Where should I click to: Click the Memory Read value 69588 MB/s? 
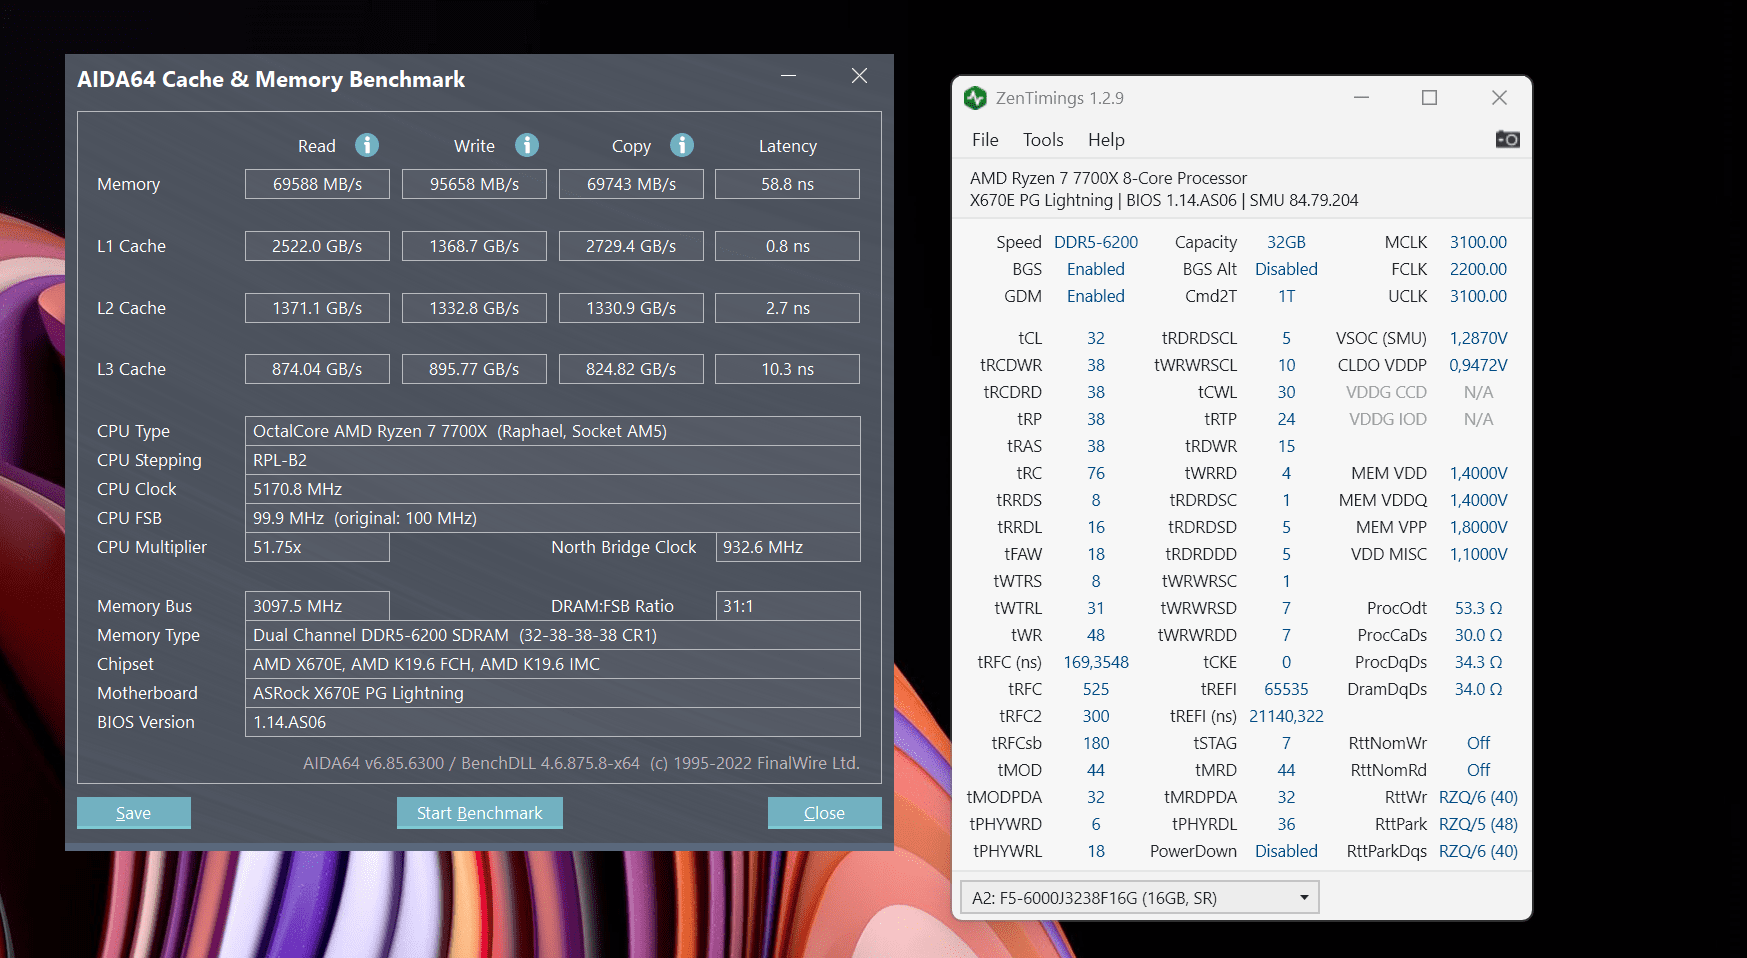(x=317, y=184)
